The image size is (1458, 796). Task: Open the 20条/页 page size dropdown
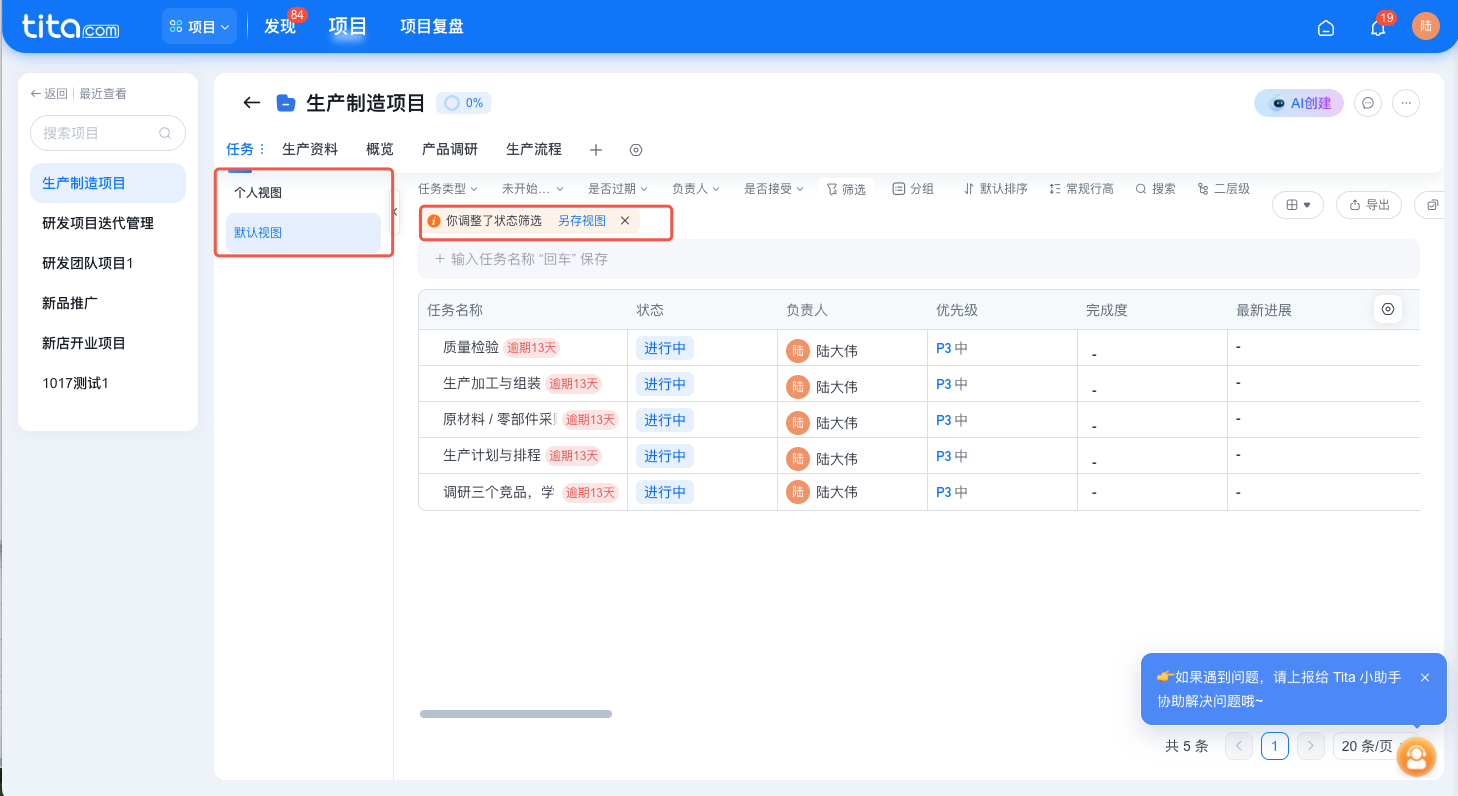[1365, 746]
